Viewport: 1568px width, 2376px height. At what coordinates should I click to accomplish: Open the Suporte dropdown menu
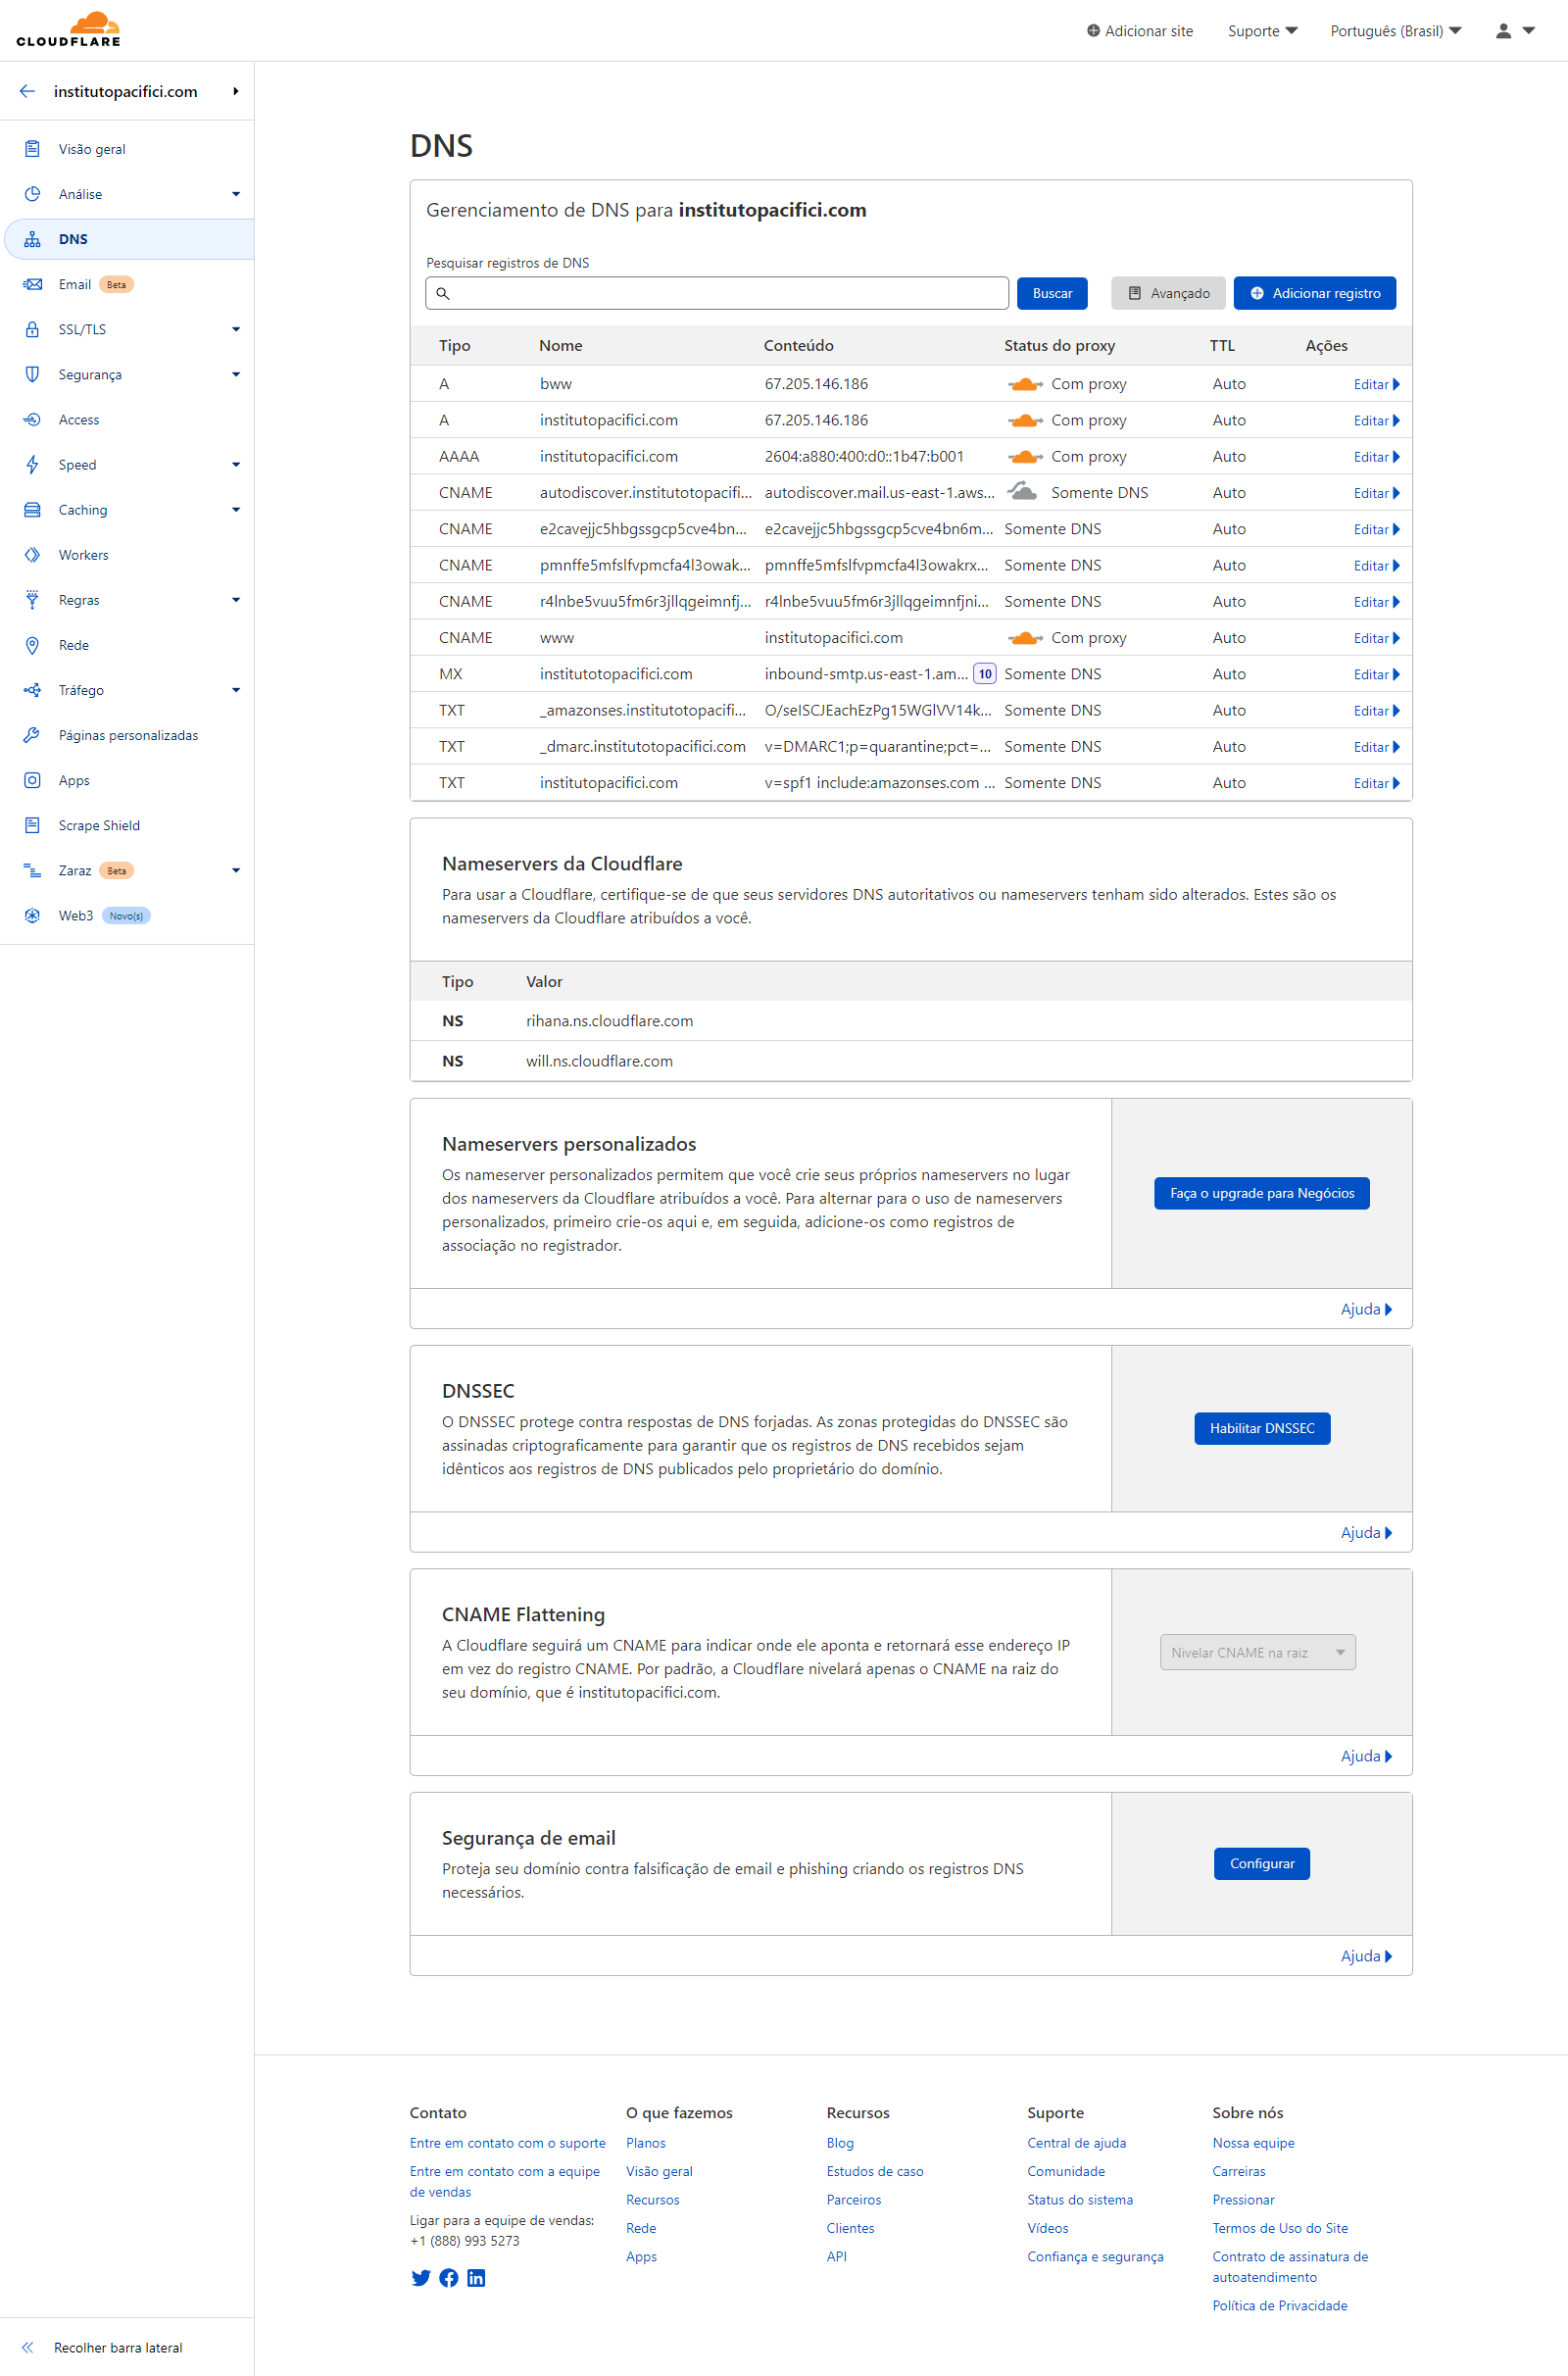(x=1262, y=31)
